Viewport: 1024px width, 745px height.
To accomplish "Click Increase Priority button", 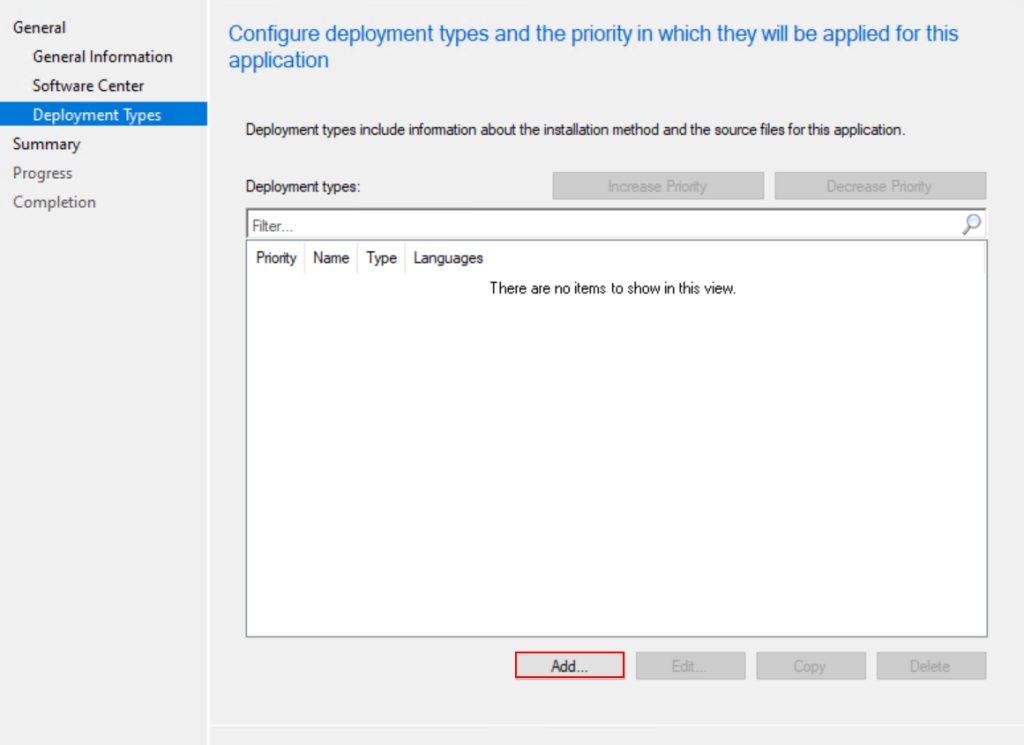I will coord(657,186).
